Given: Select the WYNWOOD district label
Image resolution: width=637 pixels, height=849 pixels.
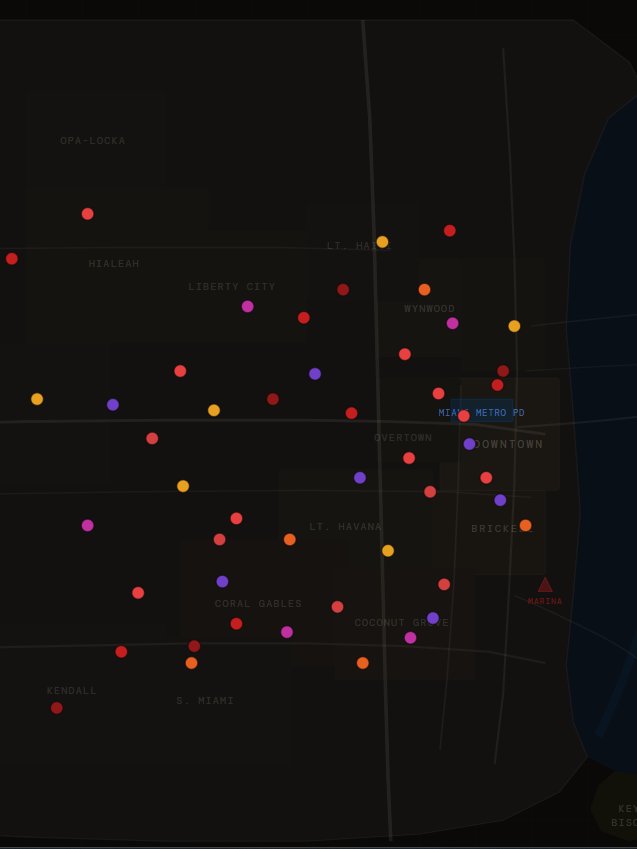Looking at the screenshot, I should 430,309.
